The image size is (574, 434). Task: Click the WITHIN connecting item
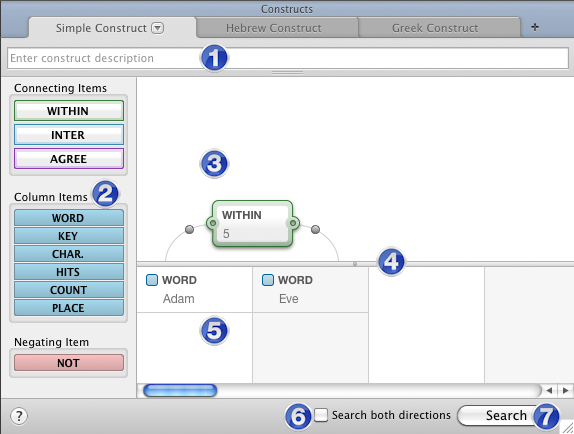click(69, 111)
